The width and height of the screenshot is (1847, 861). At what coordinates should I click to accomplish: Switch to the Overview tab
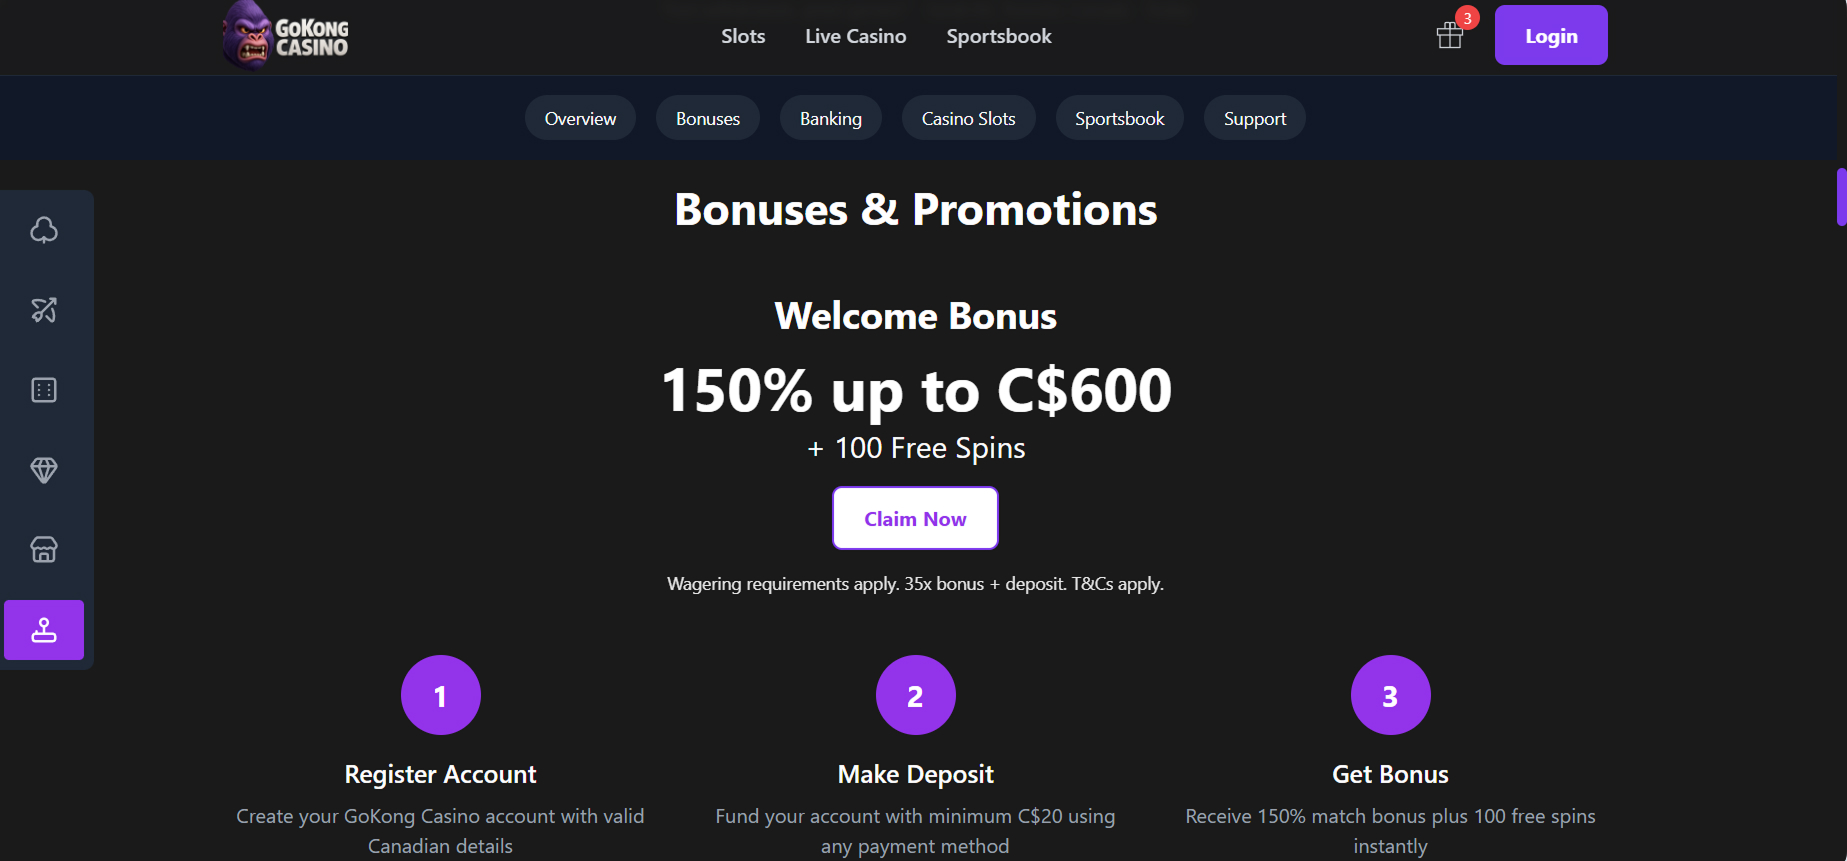(580, 118)
